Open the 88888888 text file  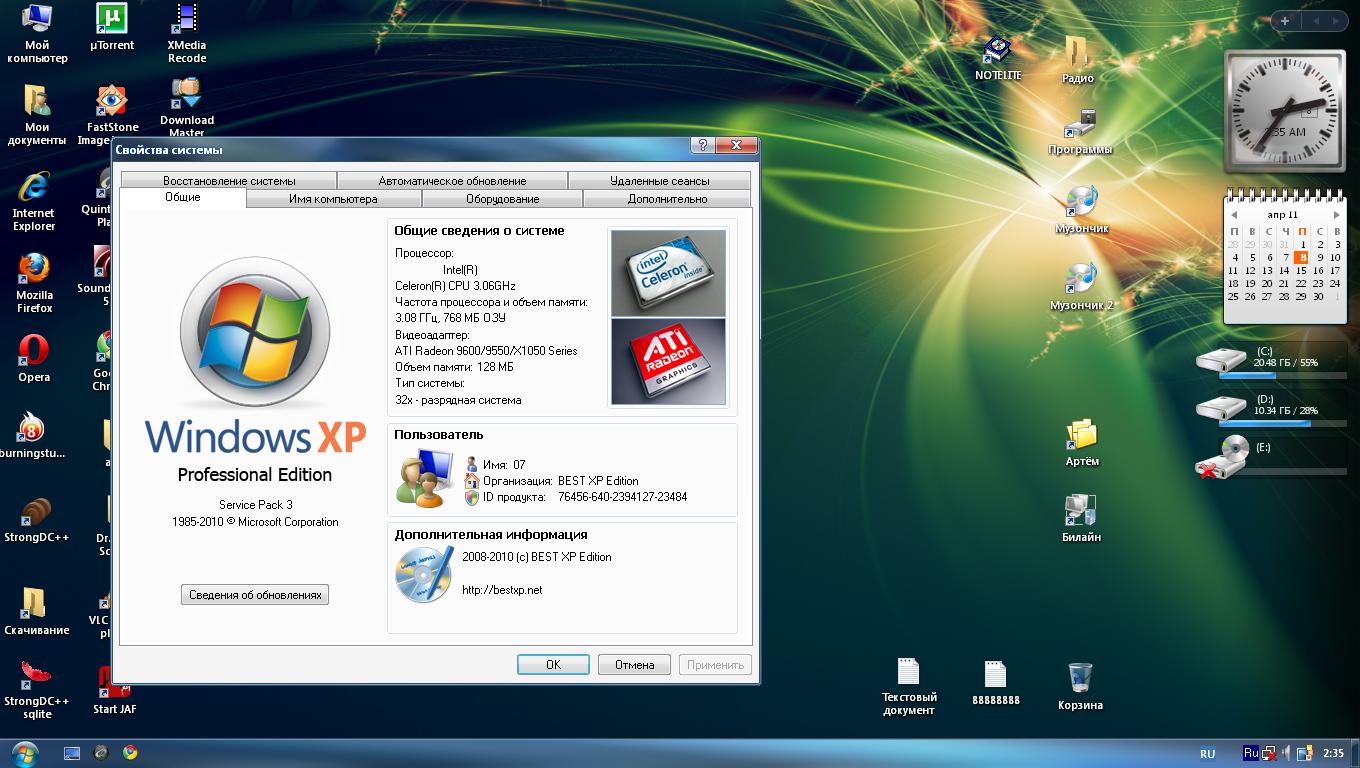[995, 683]
